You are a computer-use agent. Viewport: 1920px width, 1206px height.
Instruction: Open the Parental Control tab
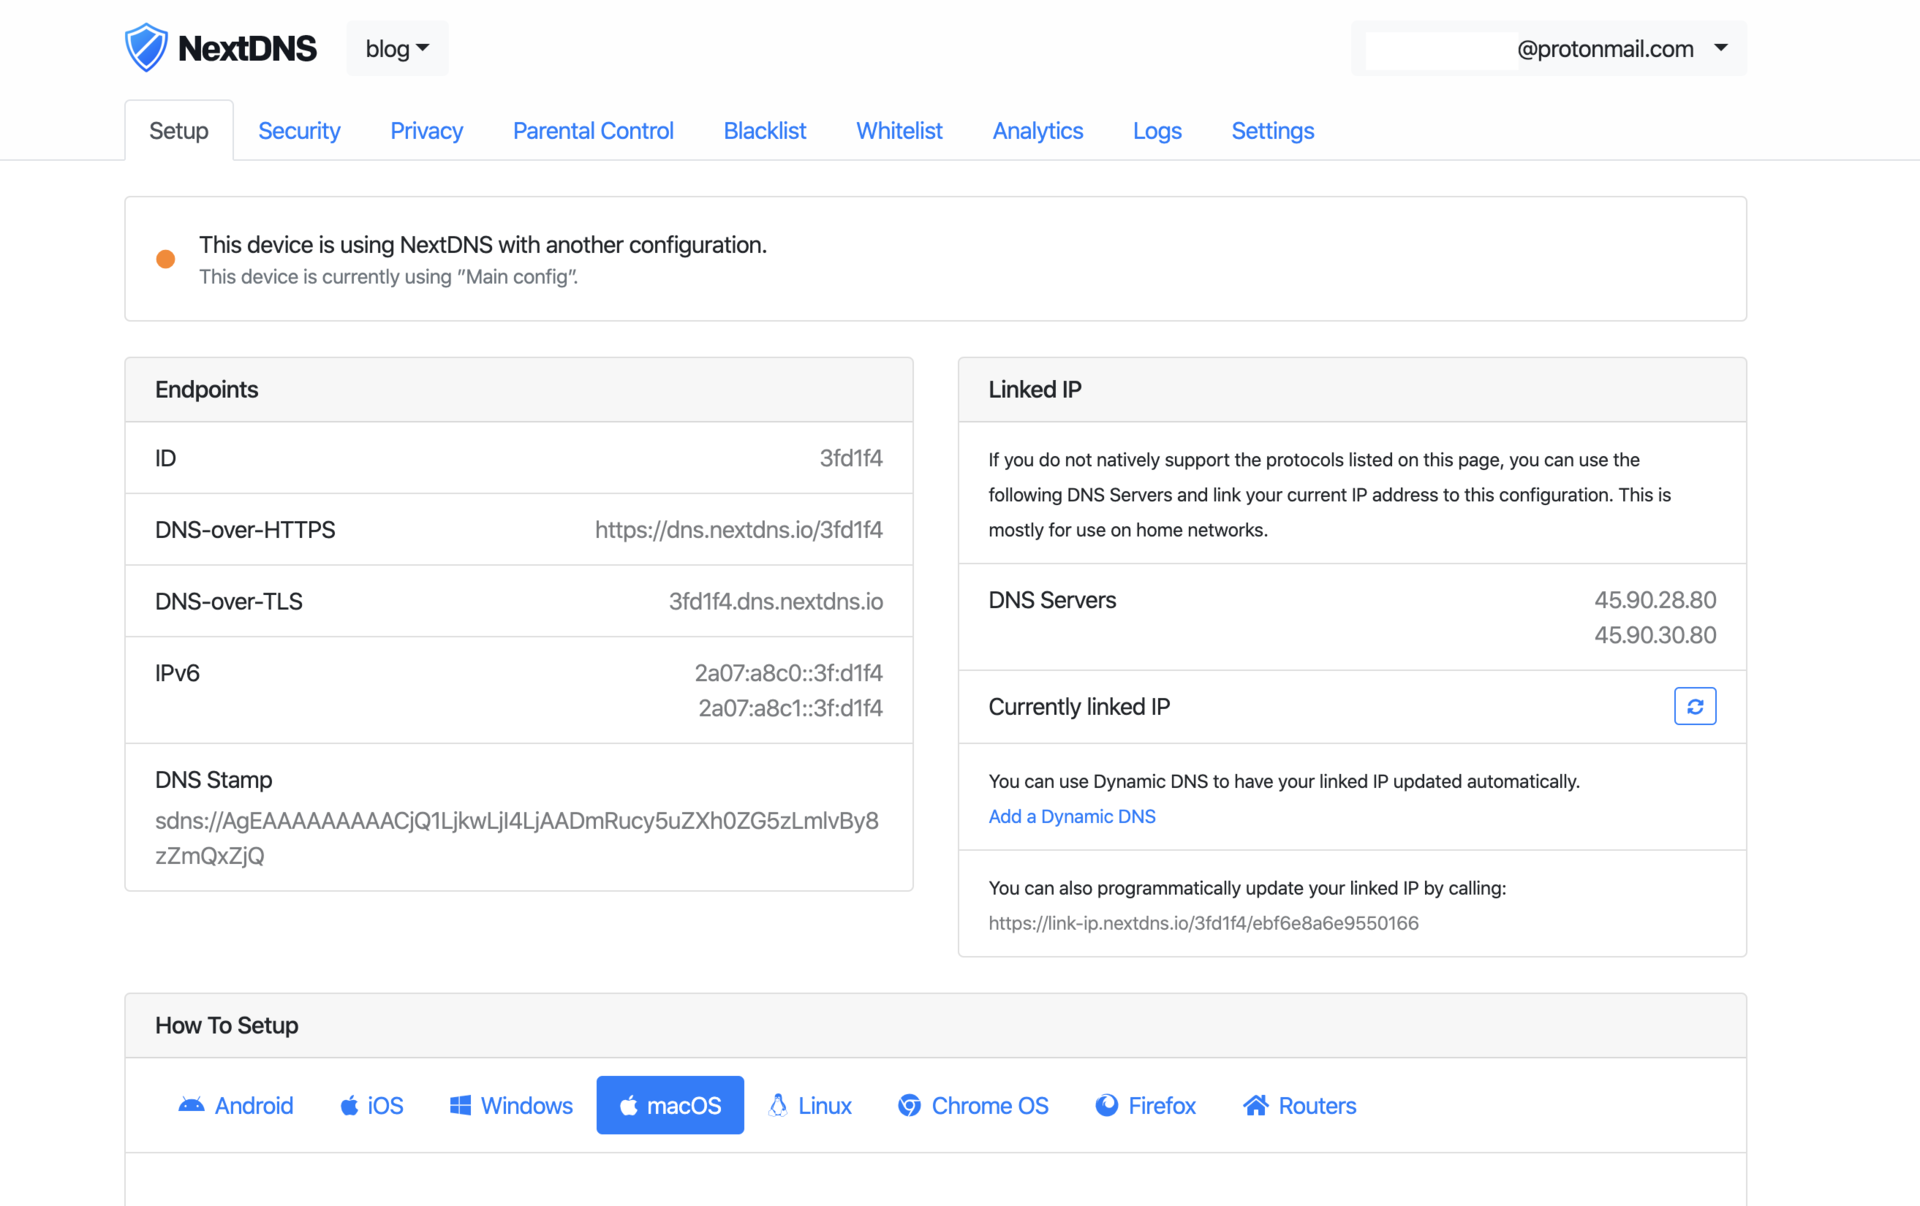tap(592, 130)
